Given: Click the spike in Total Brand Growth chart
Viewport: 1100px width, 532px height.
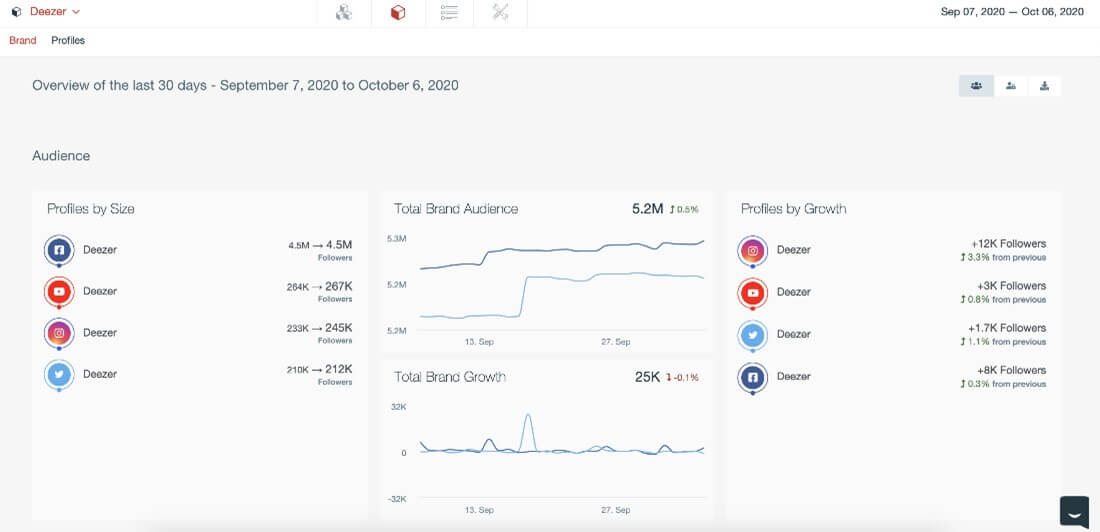Looking at the screenshot, I should click(528, 418).
